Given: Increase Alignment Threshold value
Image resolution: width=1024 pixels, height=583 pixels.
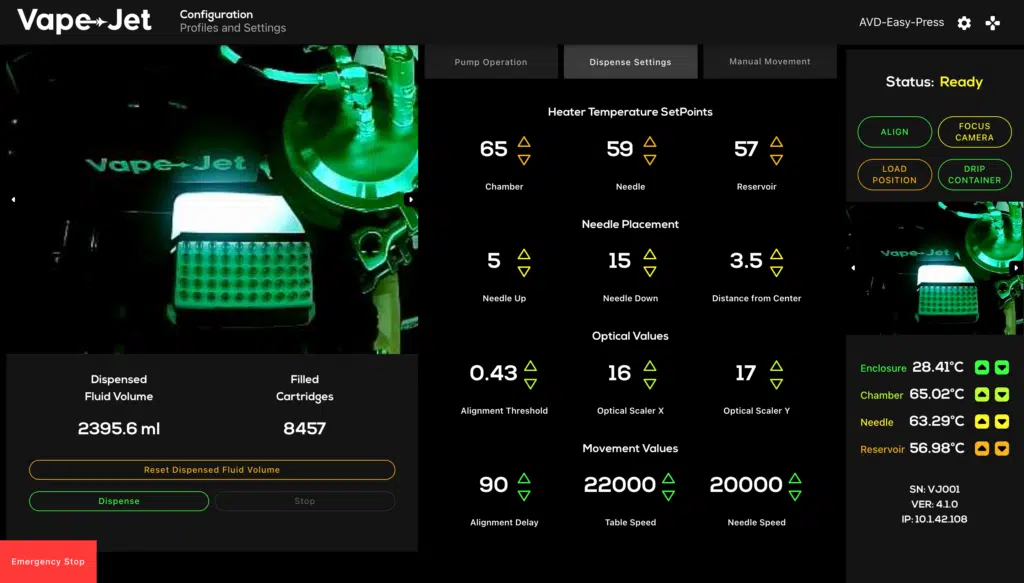Looking at the screenshot, I should point(530,366).
